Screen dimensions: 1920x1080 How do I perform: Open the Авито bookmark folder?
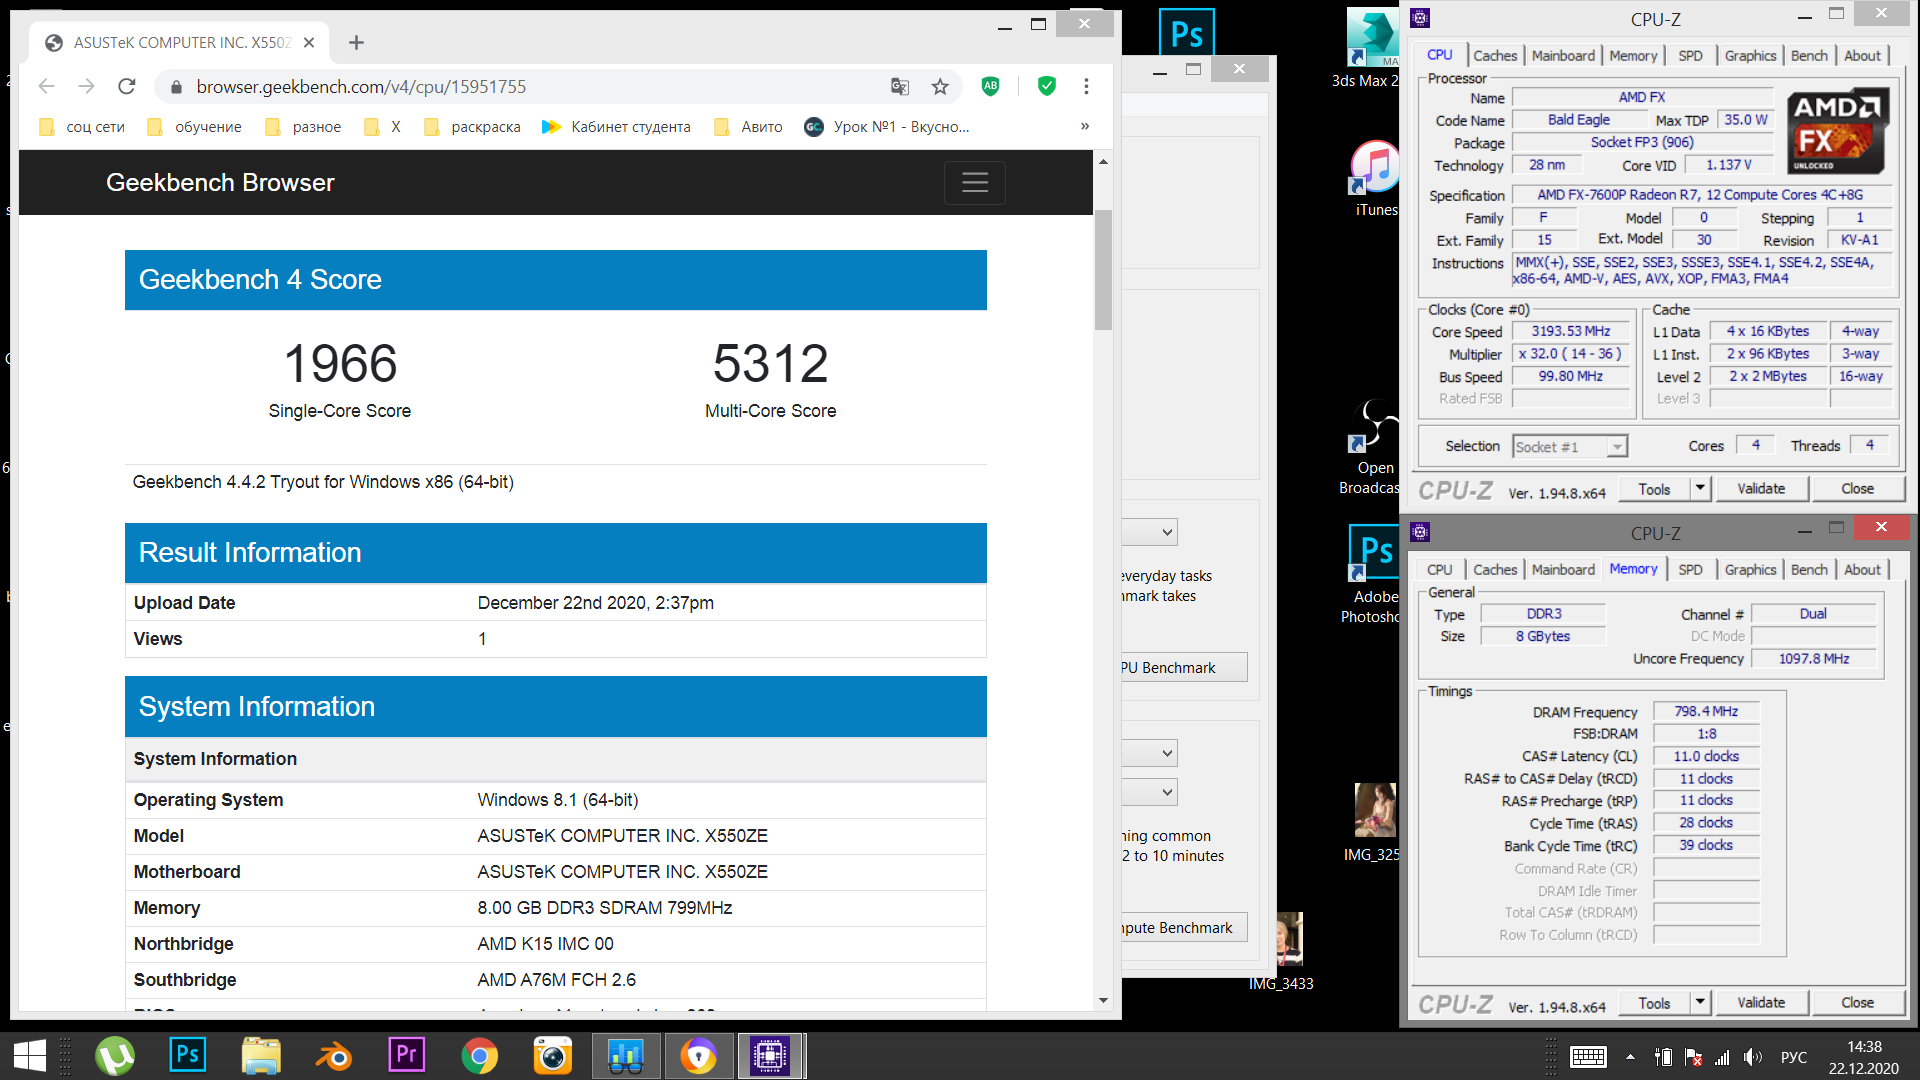click(x=749, y=127)
